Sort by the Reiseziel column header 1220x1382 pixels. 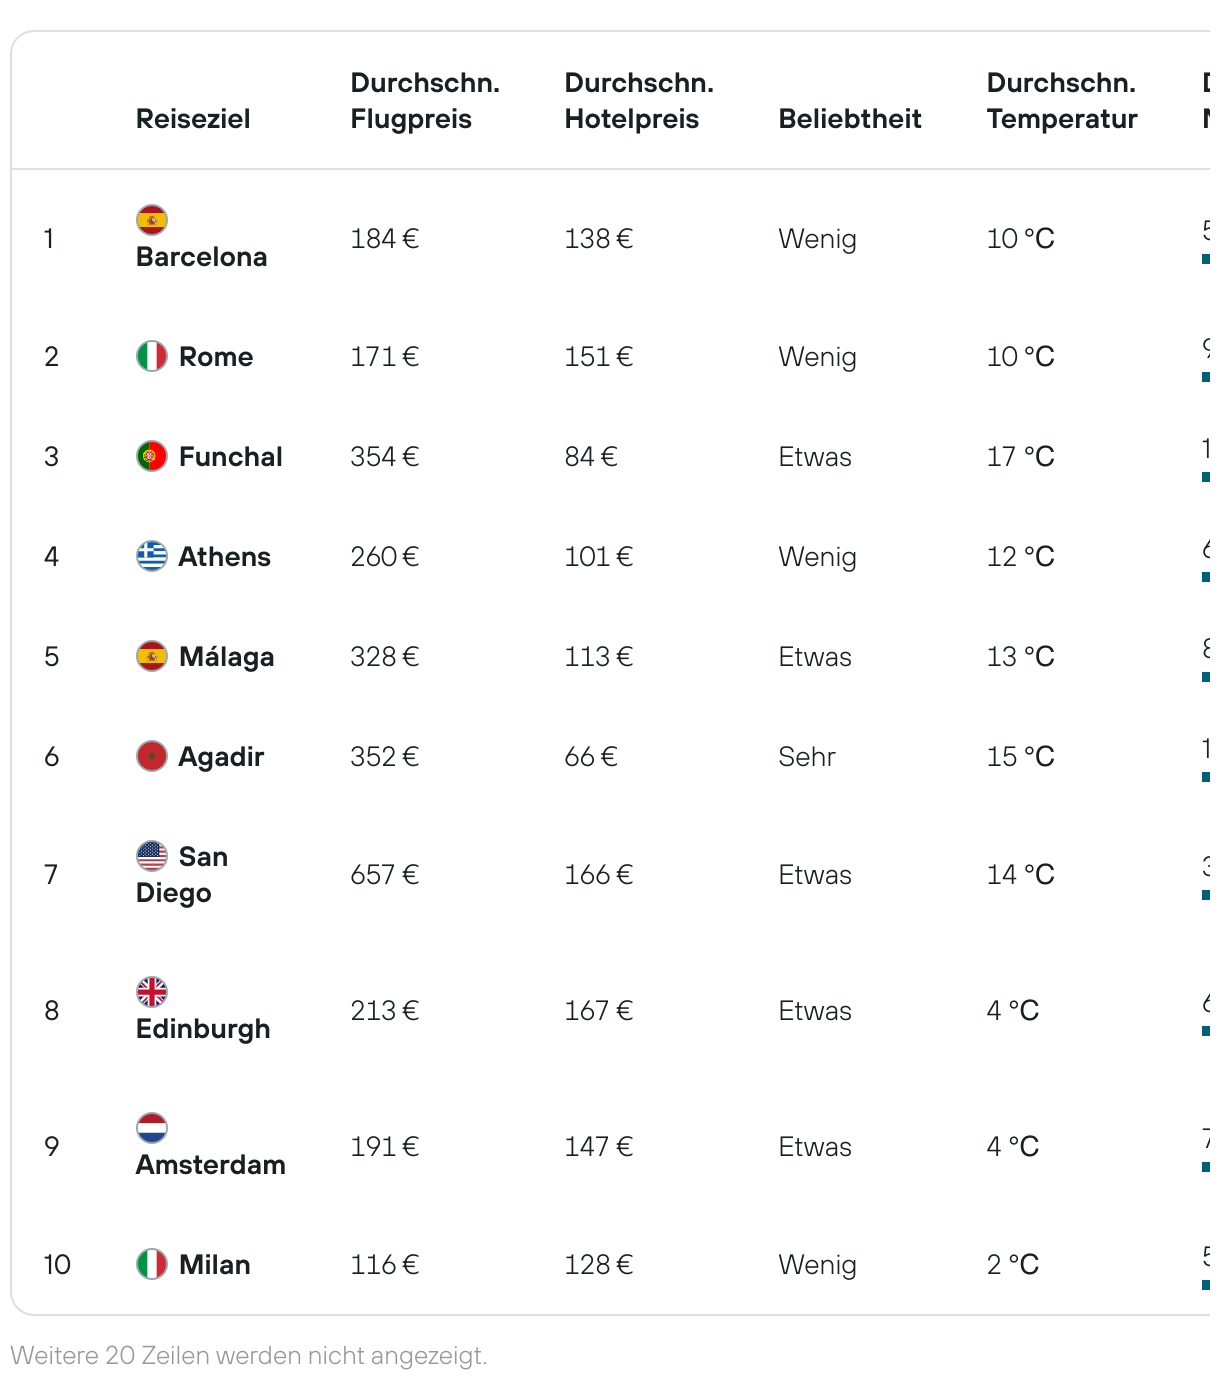click(193, 119)
